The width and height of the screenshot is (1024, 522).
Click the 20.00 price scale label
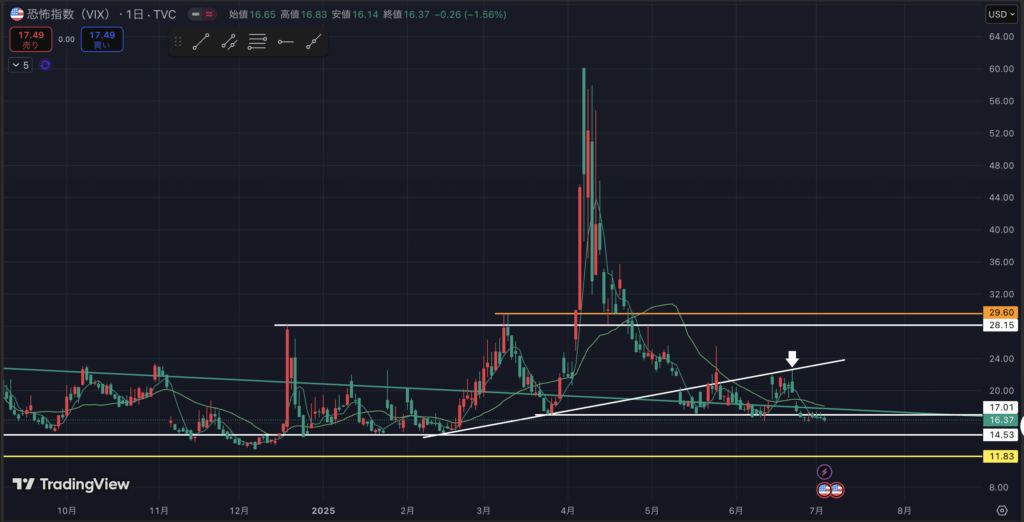[x=1002, y=391]
